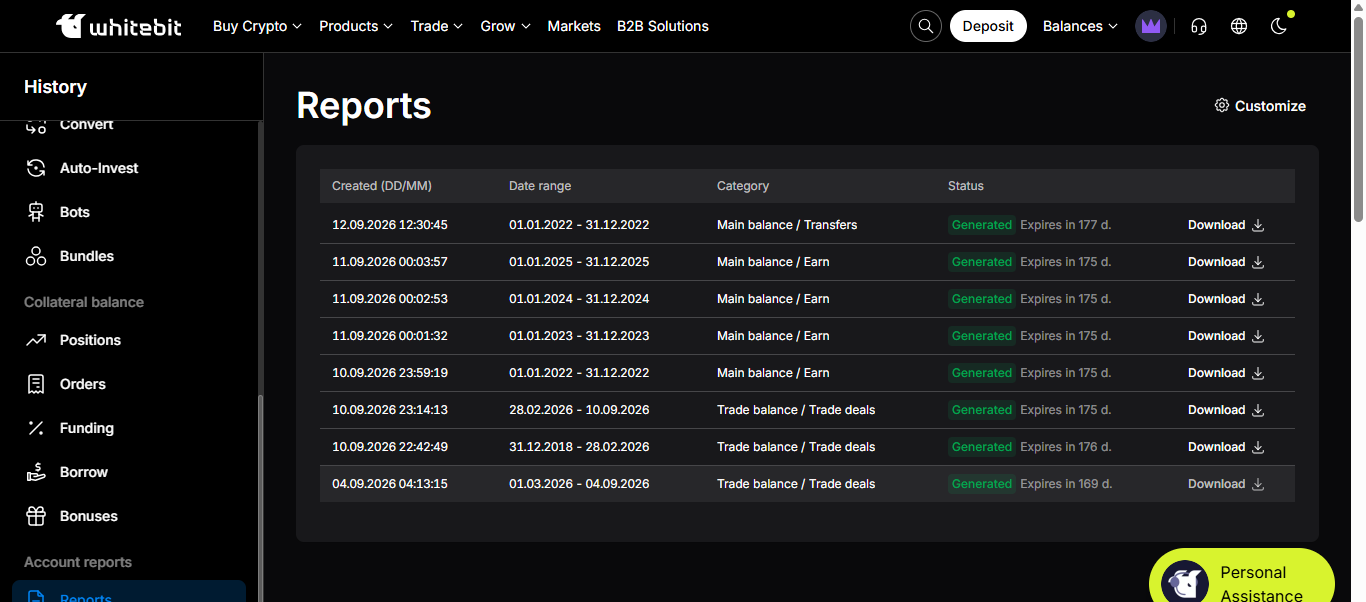Toggle the moon dark-mode icon
Viewport: 1366px width, 602px height.
[x=1279, y=26]
